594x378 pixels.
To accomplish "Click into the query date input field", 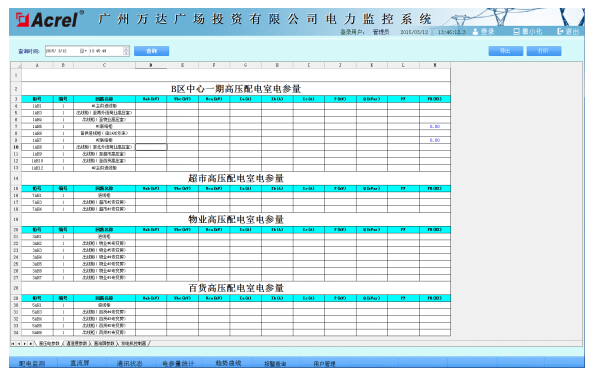I will (x=62, y=51).
